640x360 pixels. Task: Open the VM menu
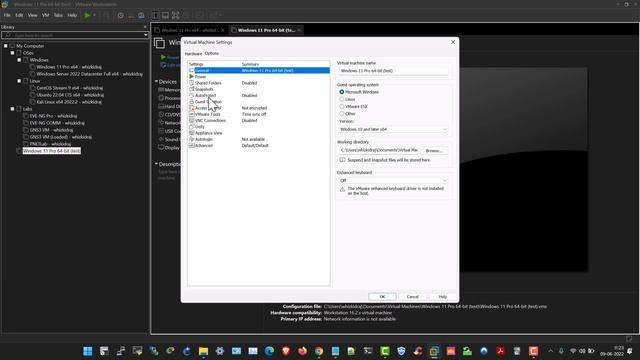(x=45, y=15)
